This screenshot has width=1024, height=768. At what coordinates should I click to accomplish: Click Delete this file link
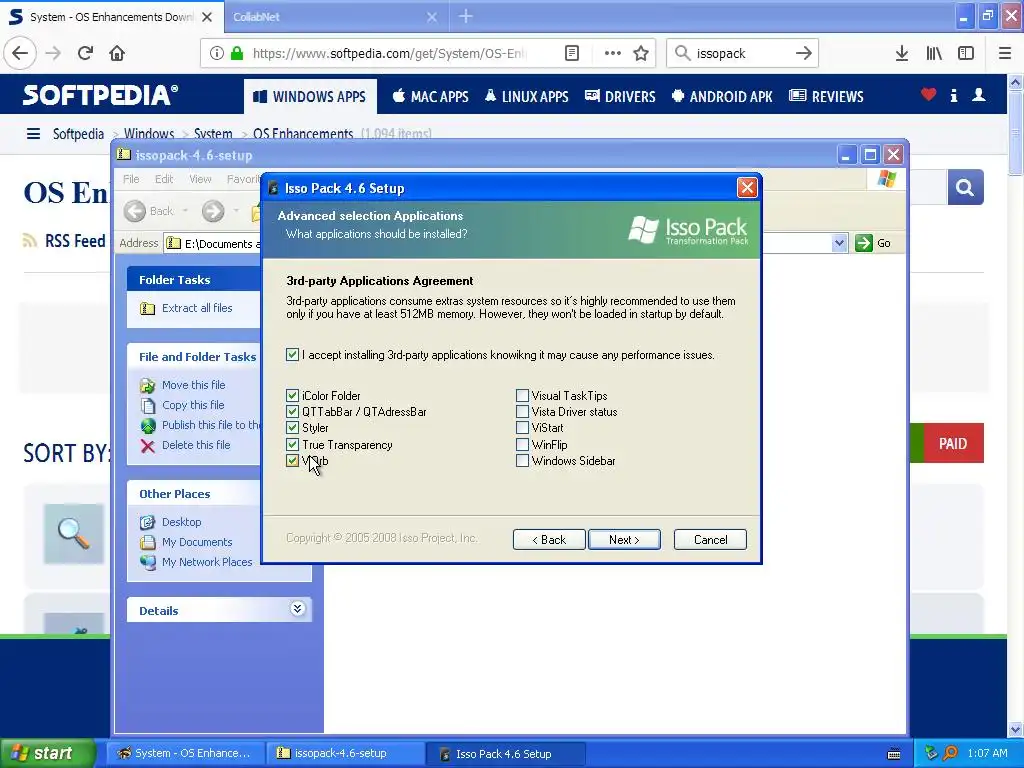tap(196, 445)
